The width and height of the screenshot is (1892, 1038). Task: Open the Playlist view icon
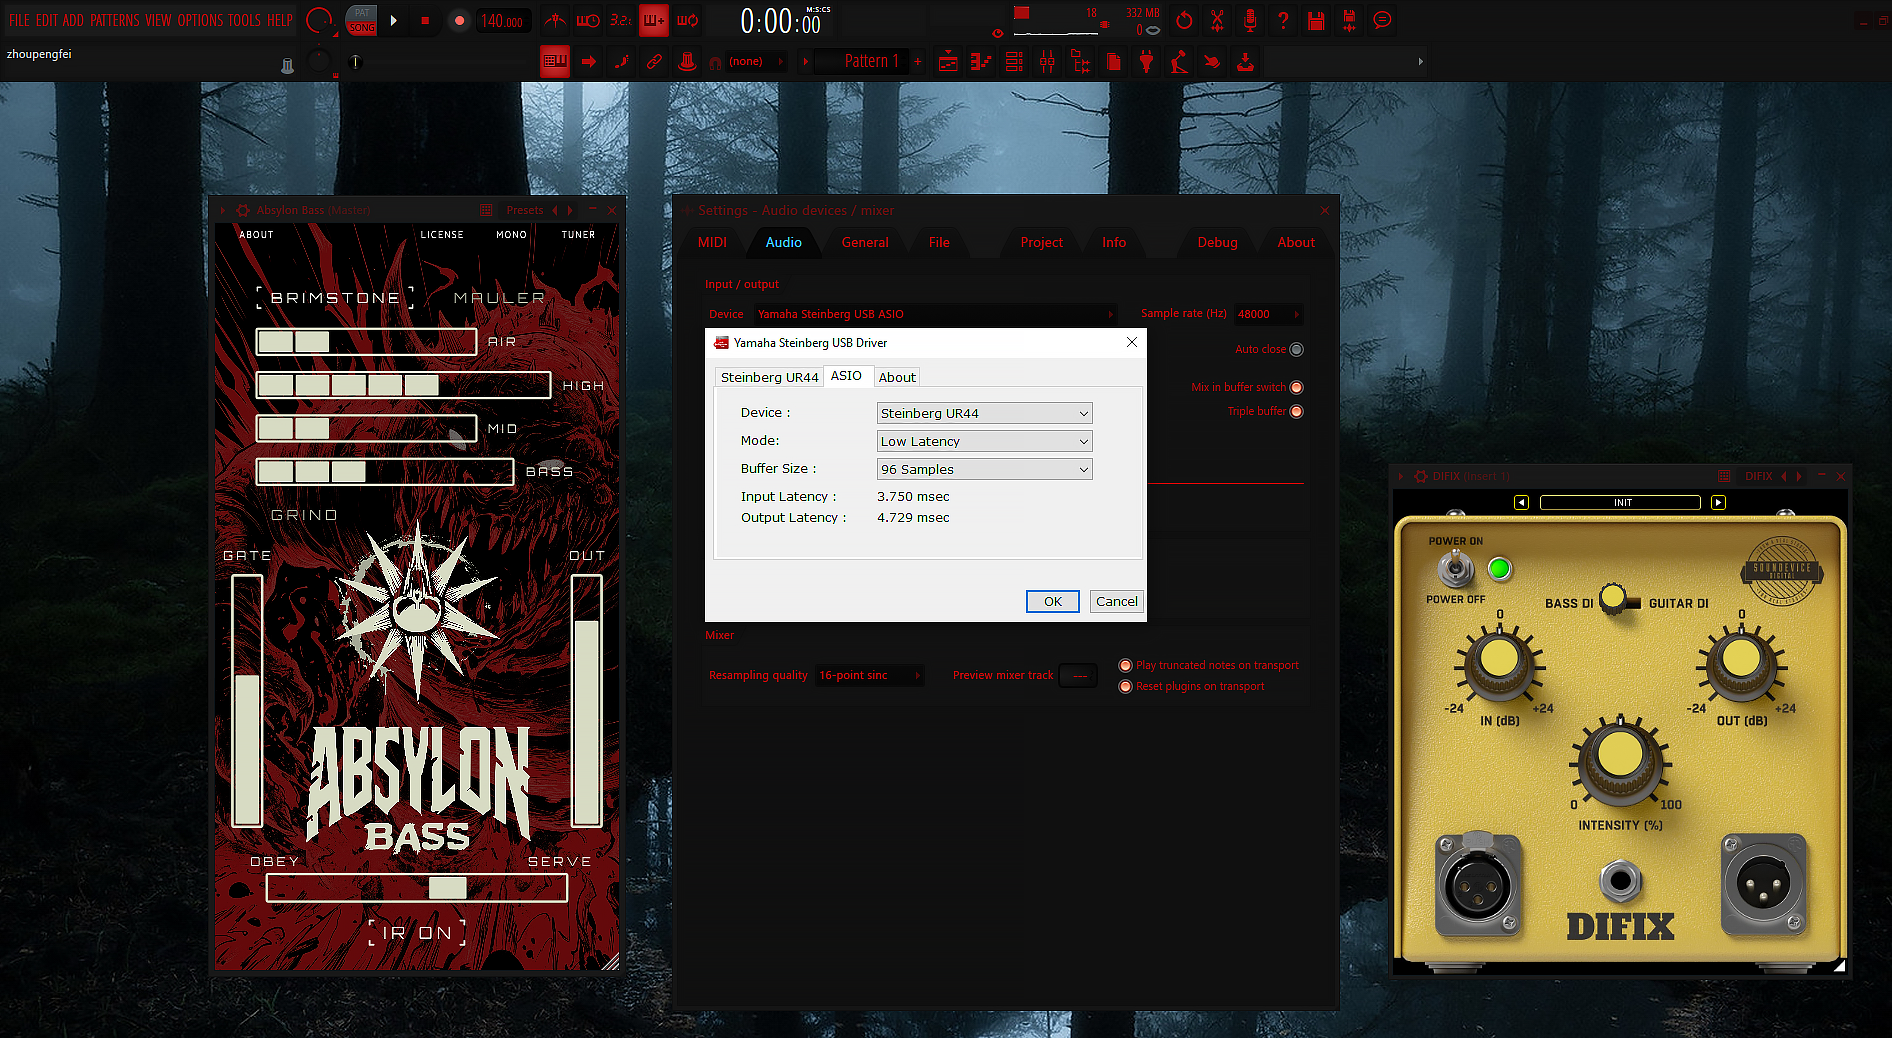click(948, 62)
